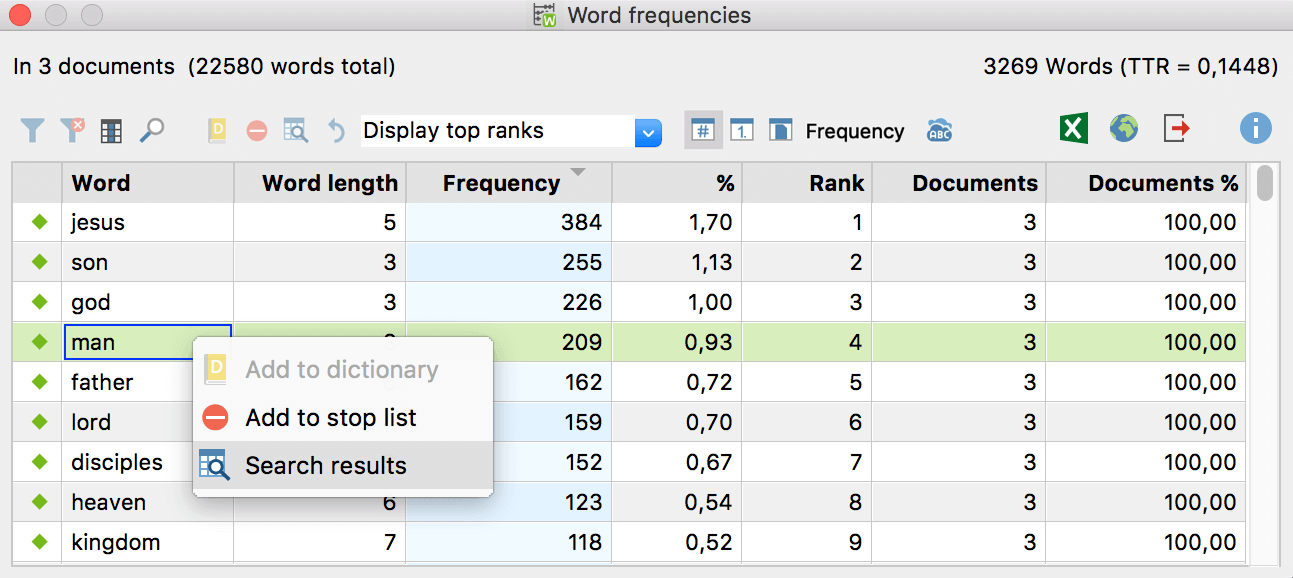
Task: Select the word cell god
Action: (148, 302)
